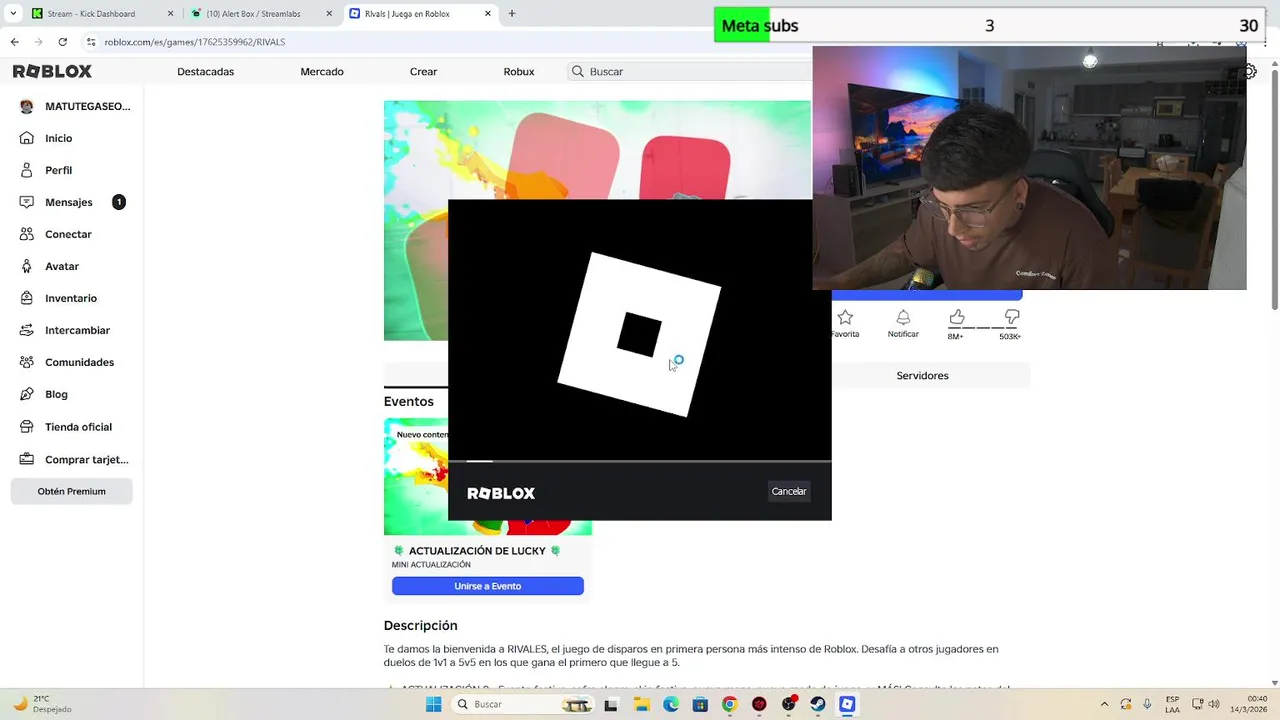Click the browser address bar URL

click(x=195, y=42)
